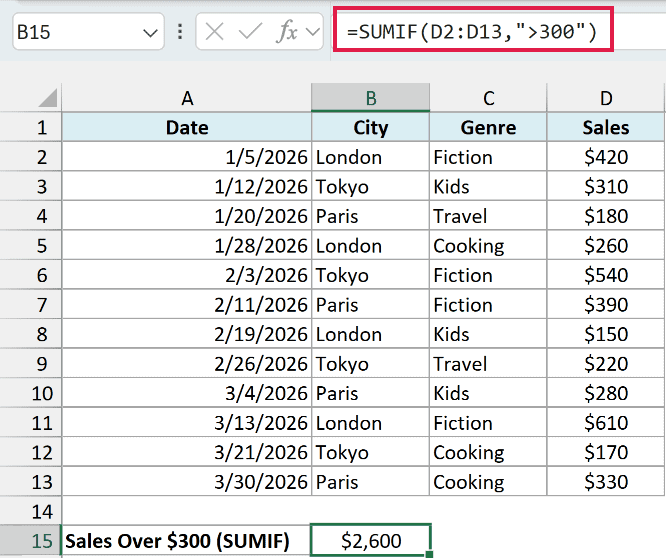Click Tokyo in row 3
The height and width of the screenshot is (558, 666).
pos(370,187)
